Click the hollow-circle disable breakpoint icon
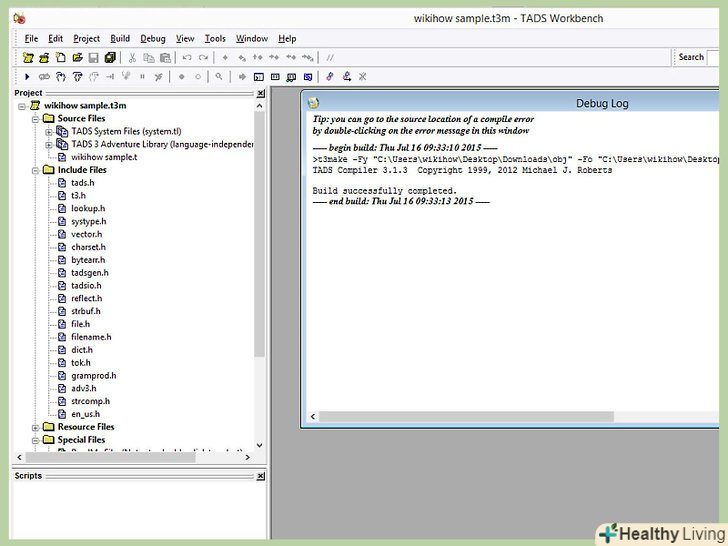 coord(198,77)
